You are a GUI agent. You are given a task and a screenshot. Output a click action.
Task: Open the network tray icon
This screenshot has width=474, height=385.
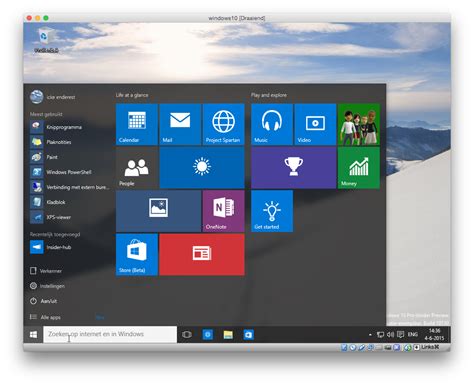tap(380, 334)
